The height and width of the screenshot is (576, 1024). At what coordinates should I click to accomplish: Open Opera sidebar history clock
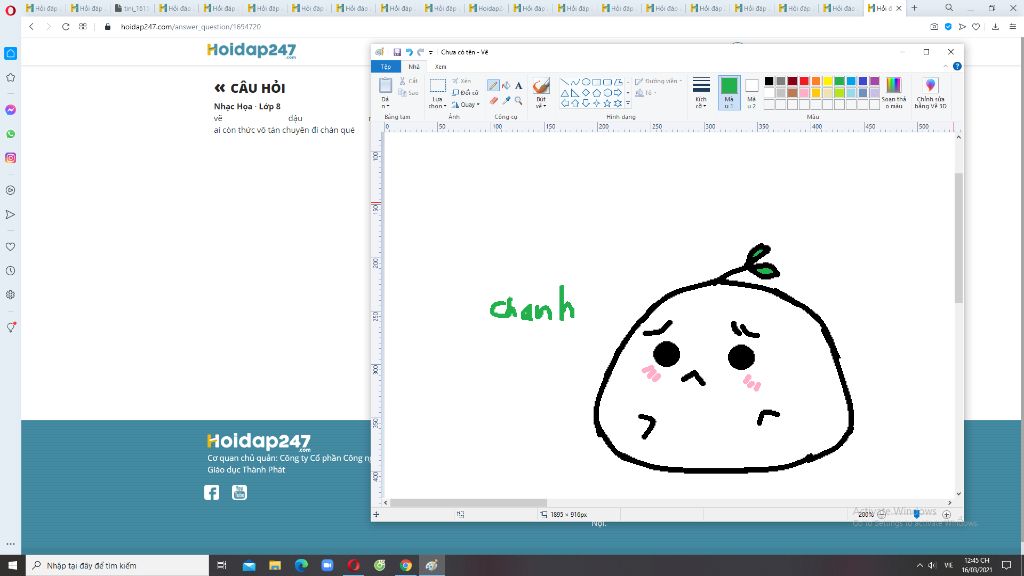coord(10,270)
